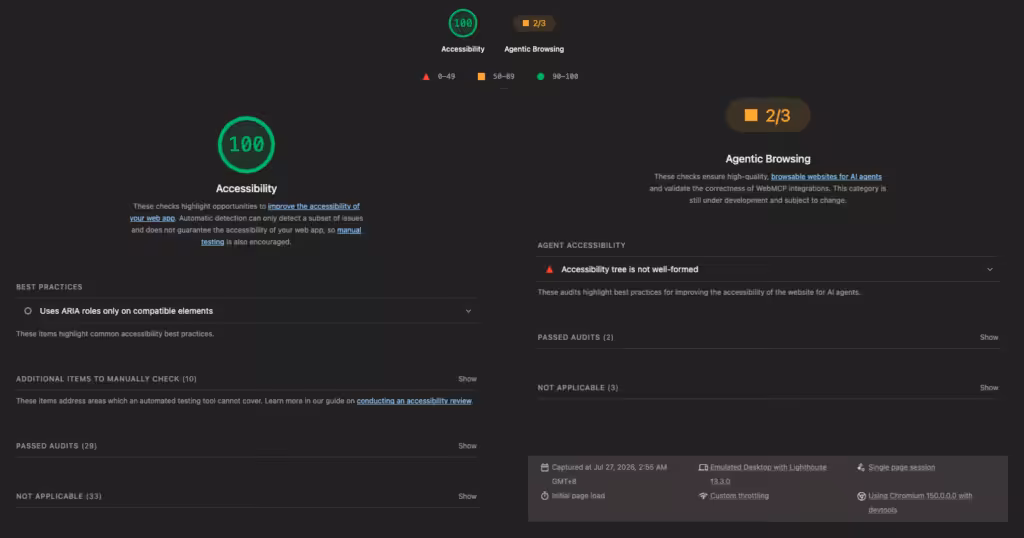Expand Accessibility tree is not well-formed audit
1024x538 pixels.
tap(768, 270)
